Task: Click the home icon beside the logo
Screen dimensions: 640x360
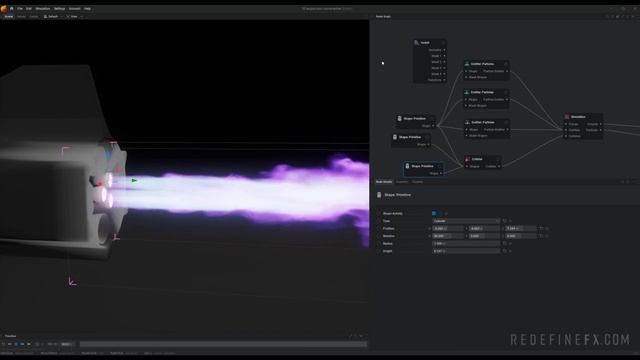Action: [x=12, y=8]
